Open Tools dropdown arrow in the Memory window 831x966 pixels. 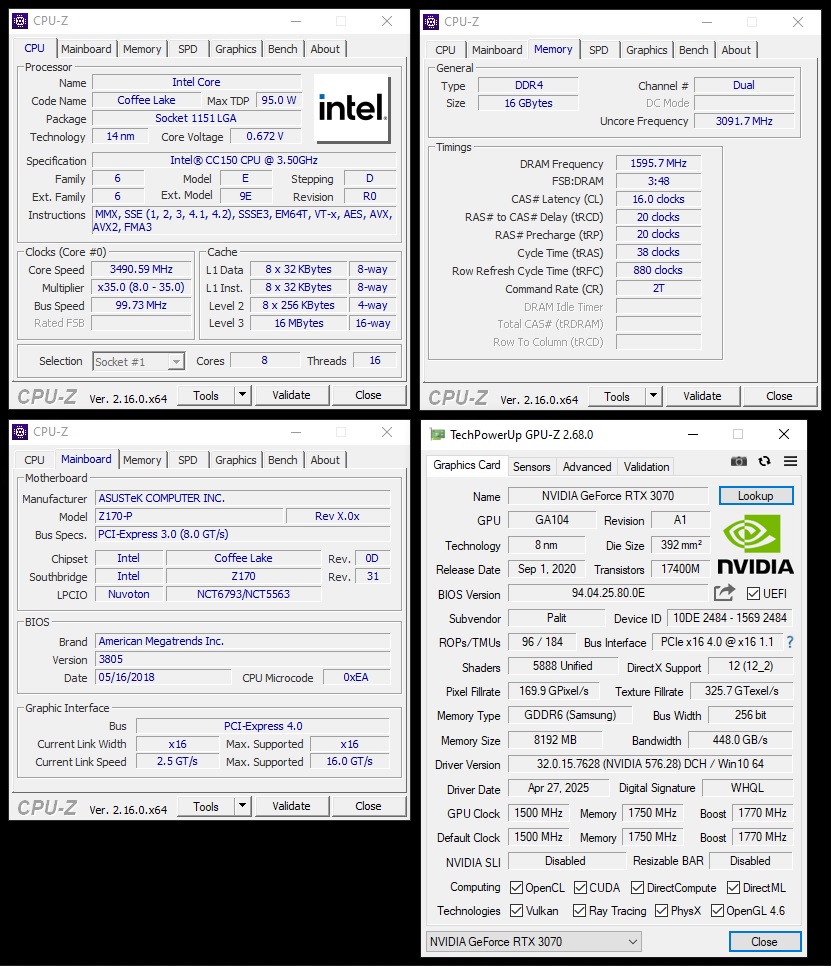click(654, 396)
